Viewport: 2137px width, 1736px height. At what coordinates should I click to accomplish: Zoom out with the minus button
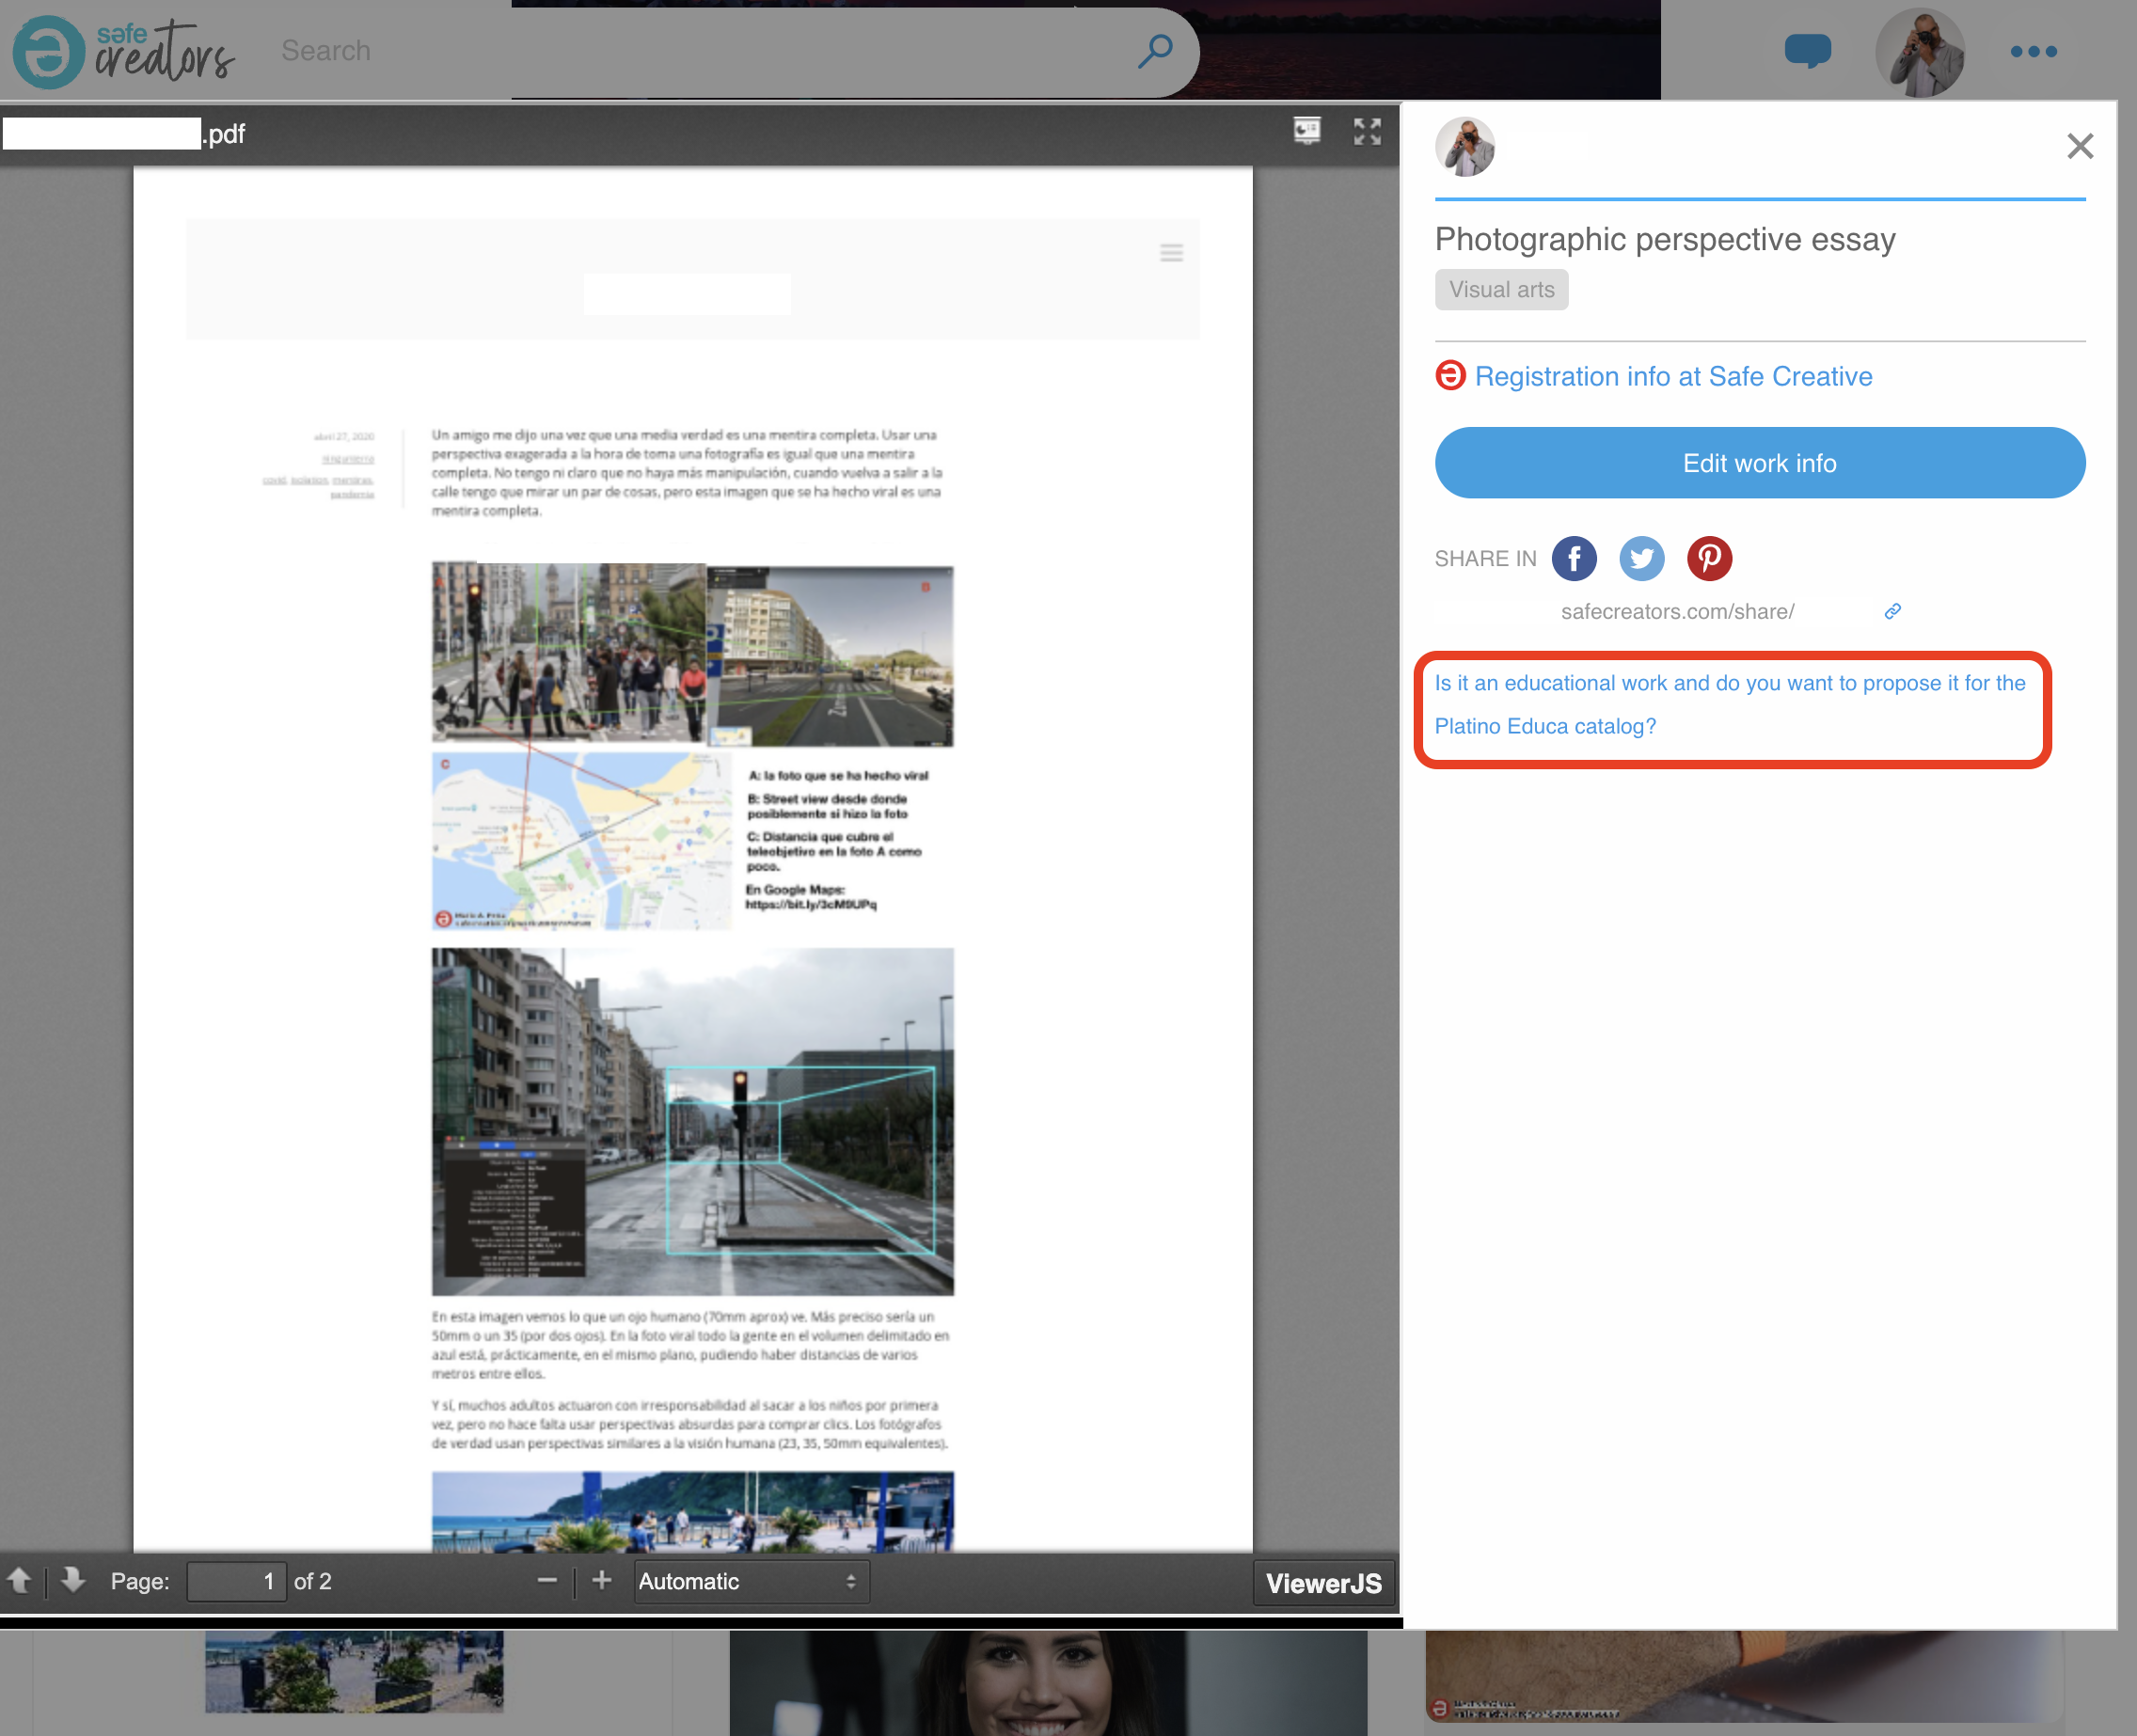(x=547, y=1580)
